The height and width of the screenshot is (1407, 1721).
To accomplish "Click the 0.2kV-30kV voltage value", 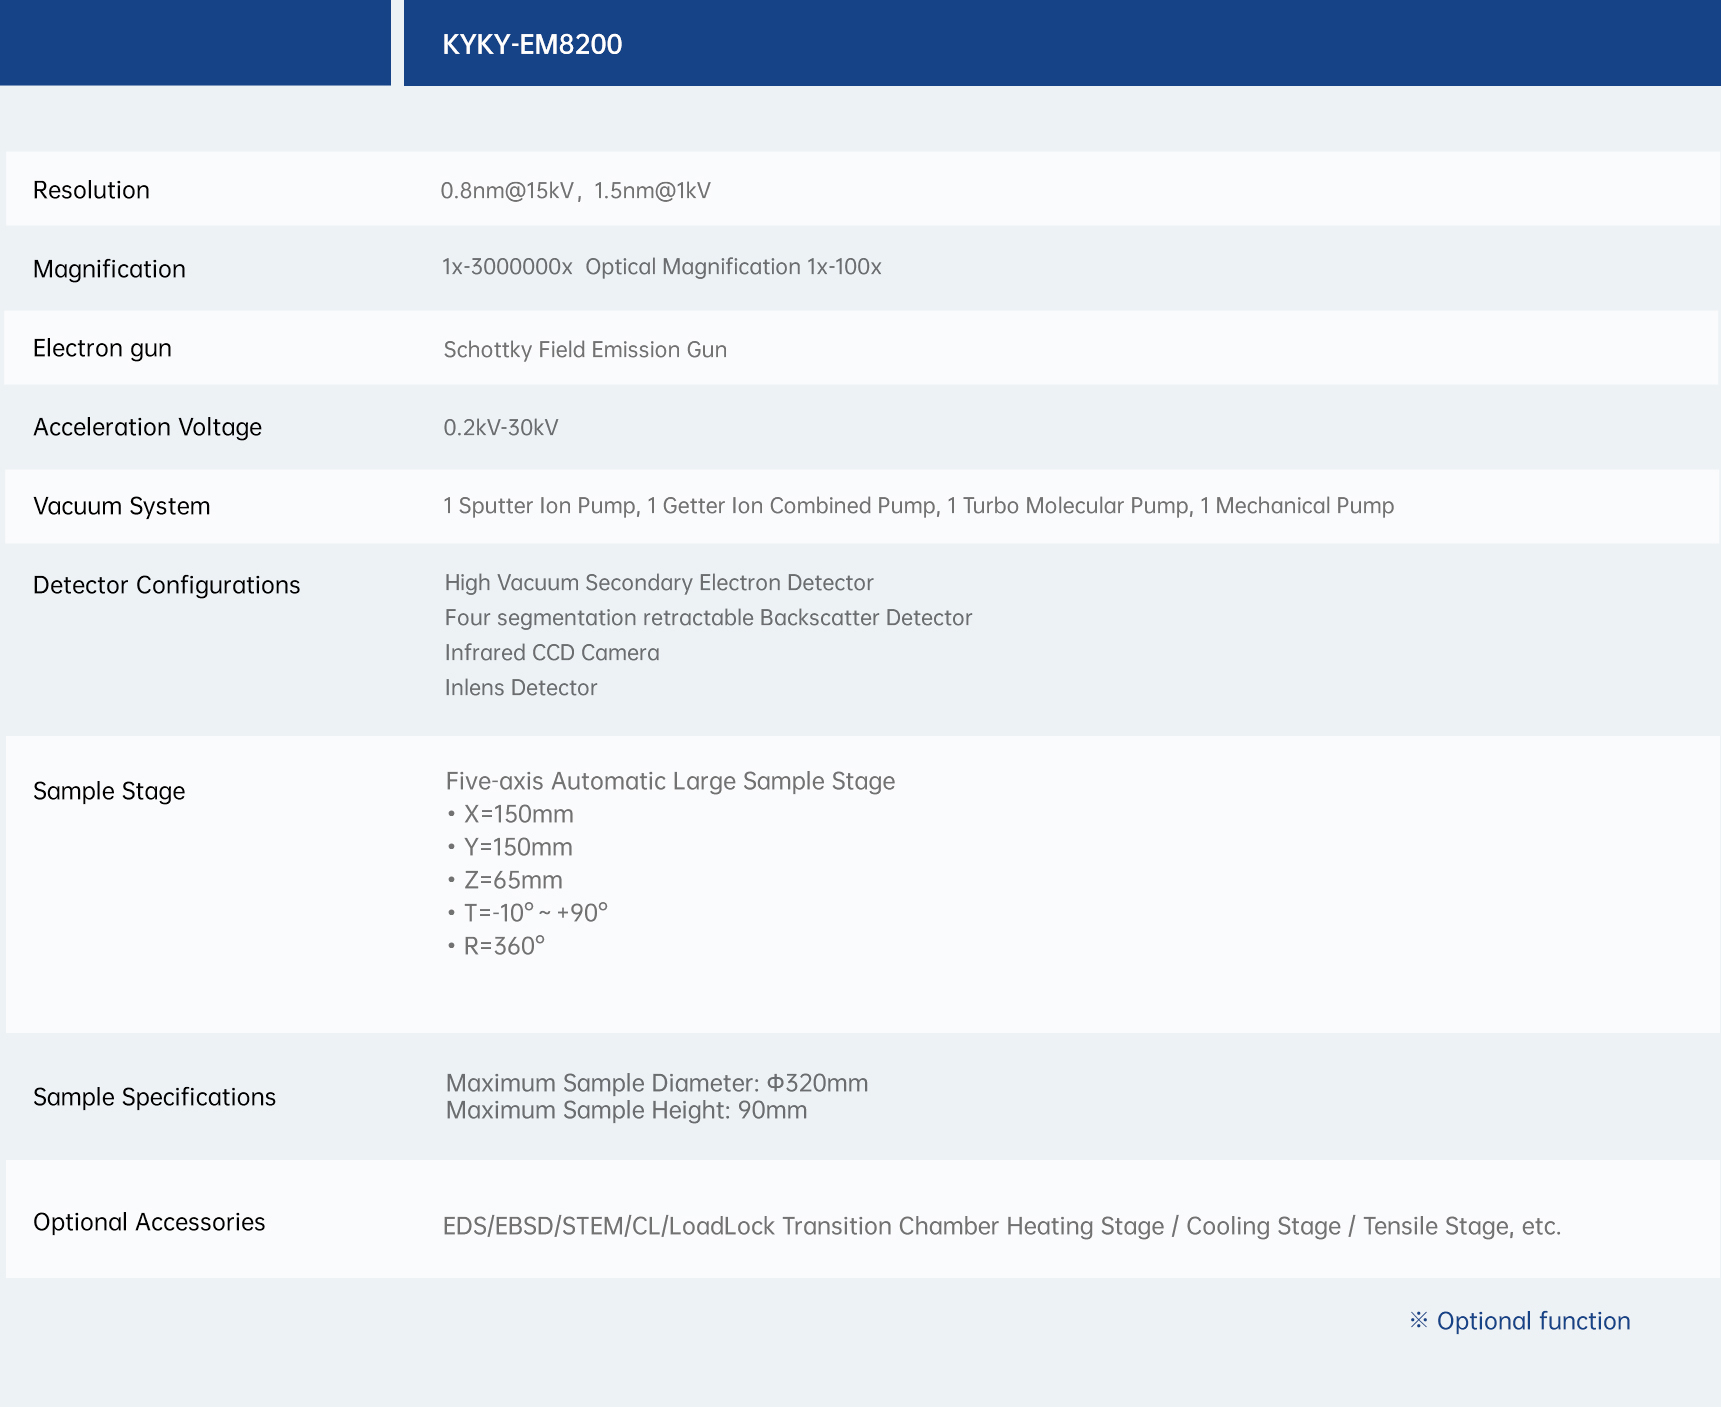I will (x=501, y=427).
